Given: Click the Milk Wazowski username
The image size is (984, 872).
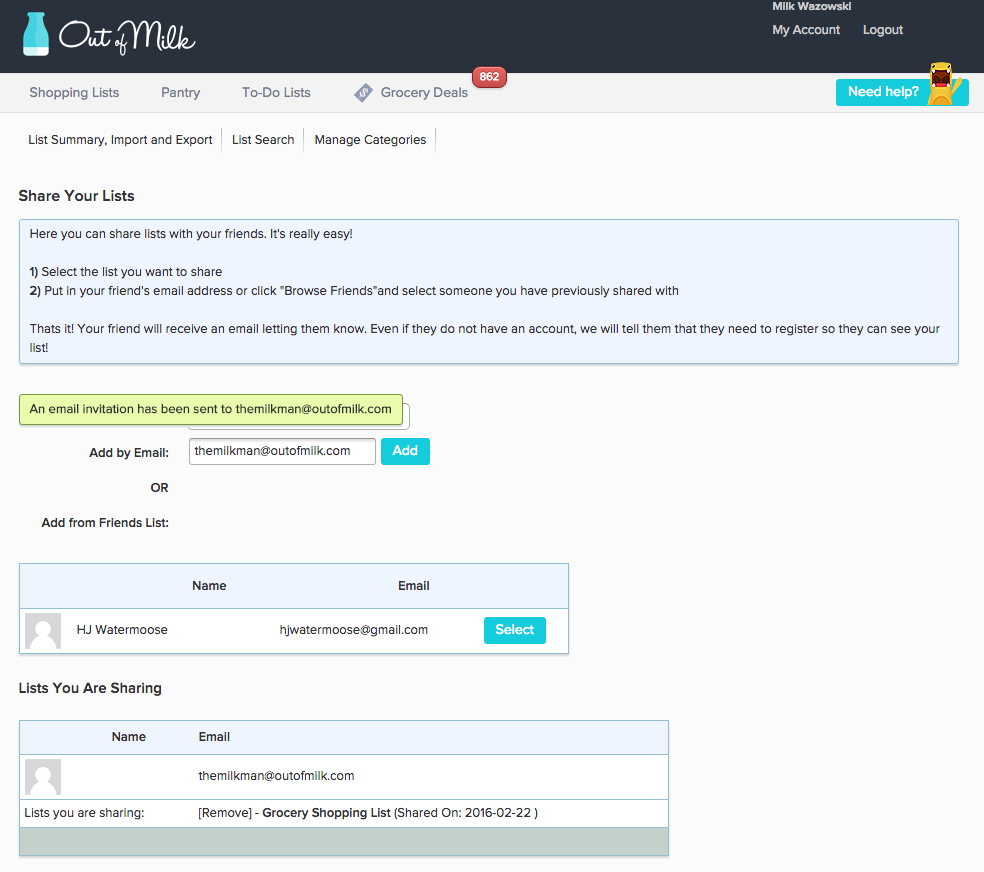Looking at the screenshot, I should [811, 6].
